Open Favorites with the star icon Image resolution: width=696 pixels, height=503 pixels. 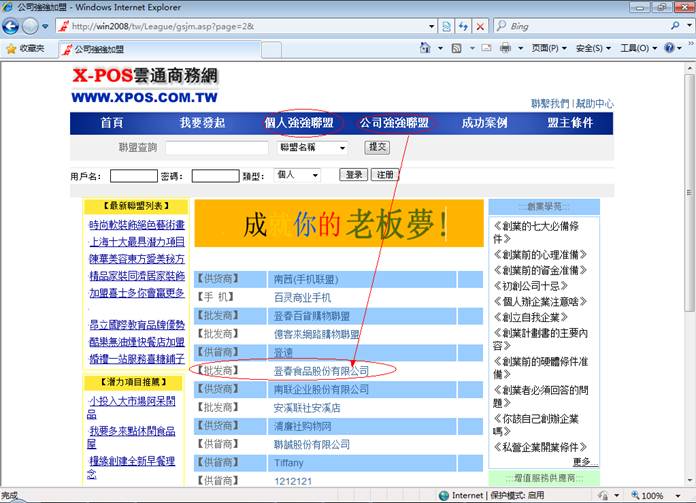(11, 48)
